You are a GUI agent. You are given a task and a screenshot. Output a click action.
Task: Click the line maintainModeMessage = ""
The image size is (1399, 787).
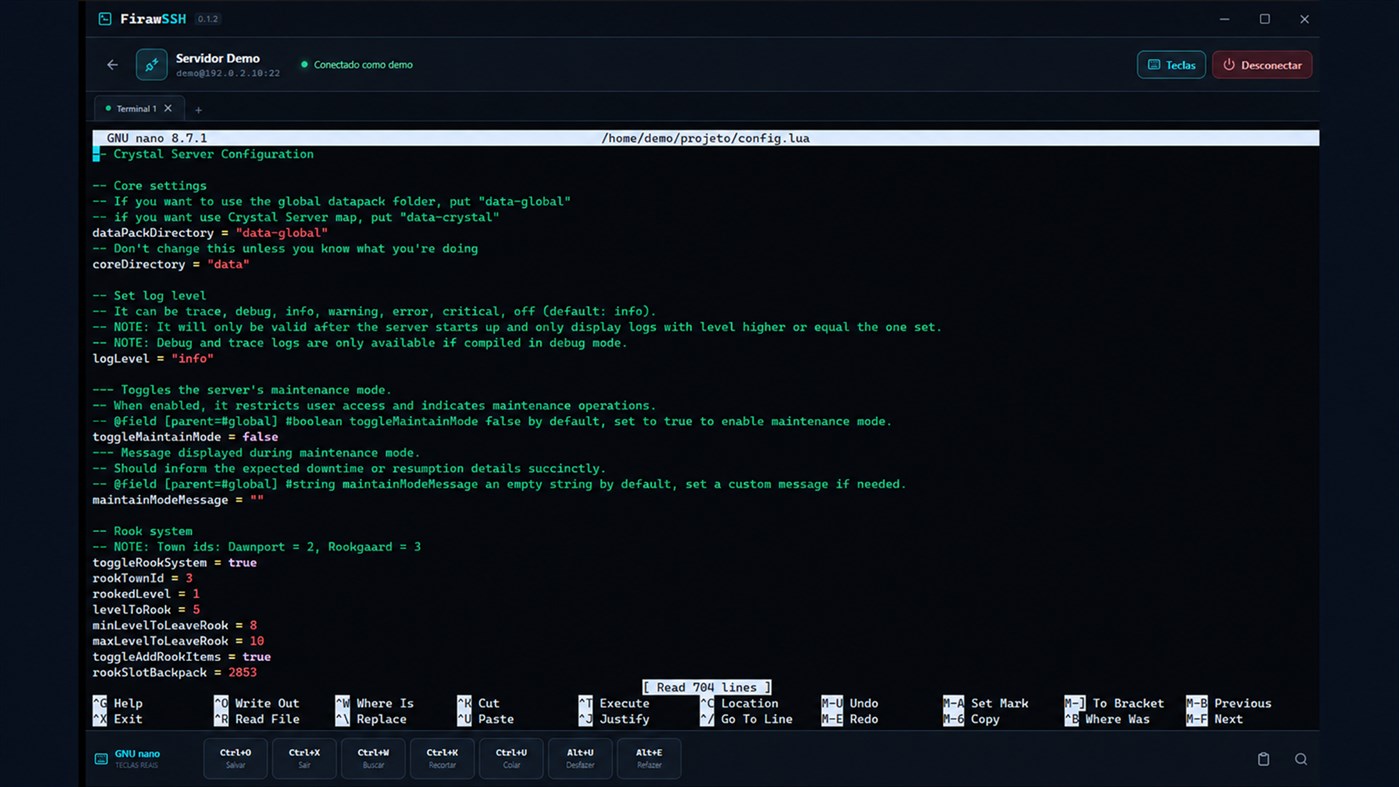coord(178,500)
